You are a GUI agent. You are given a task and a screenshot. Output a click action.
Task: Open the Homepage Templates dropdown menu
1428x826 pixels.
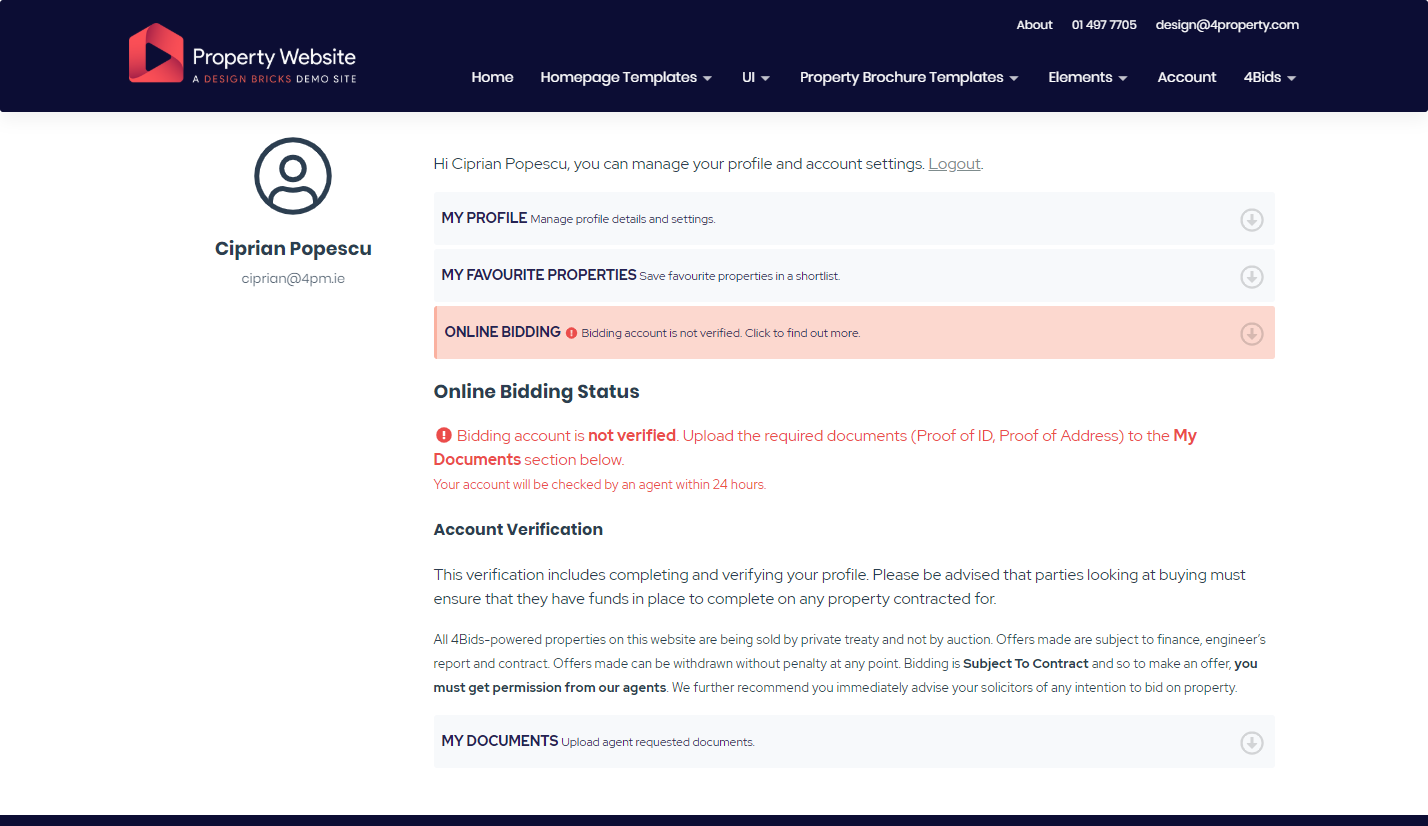pyautogui.click(x=626, y=78)
